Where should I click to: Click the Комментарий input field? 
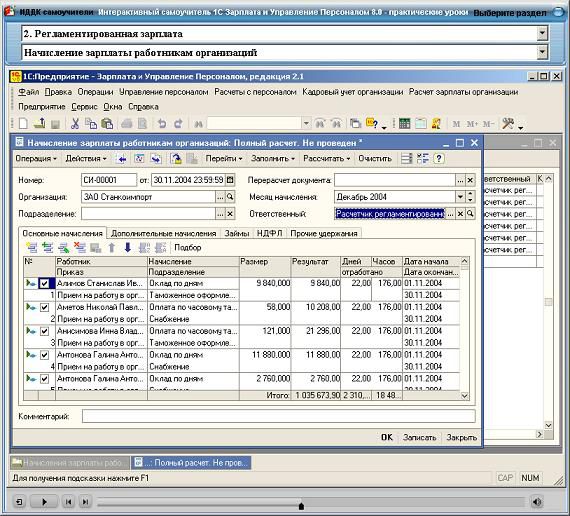278,416
